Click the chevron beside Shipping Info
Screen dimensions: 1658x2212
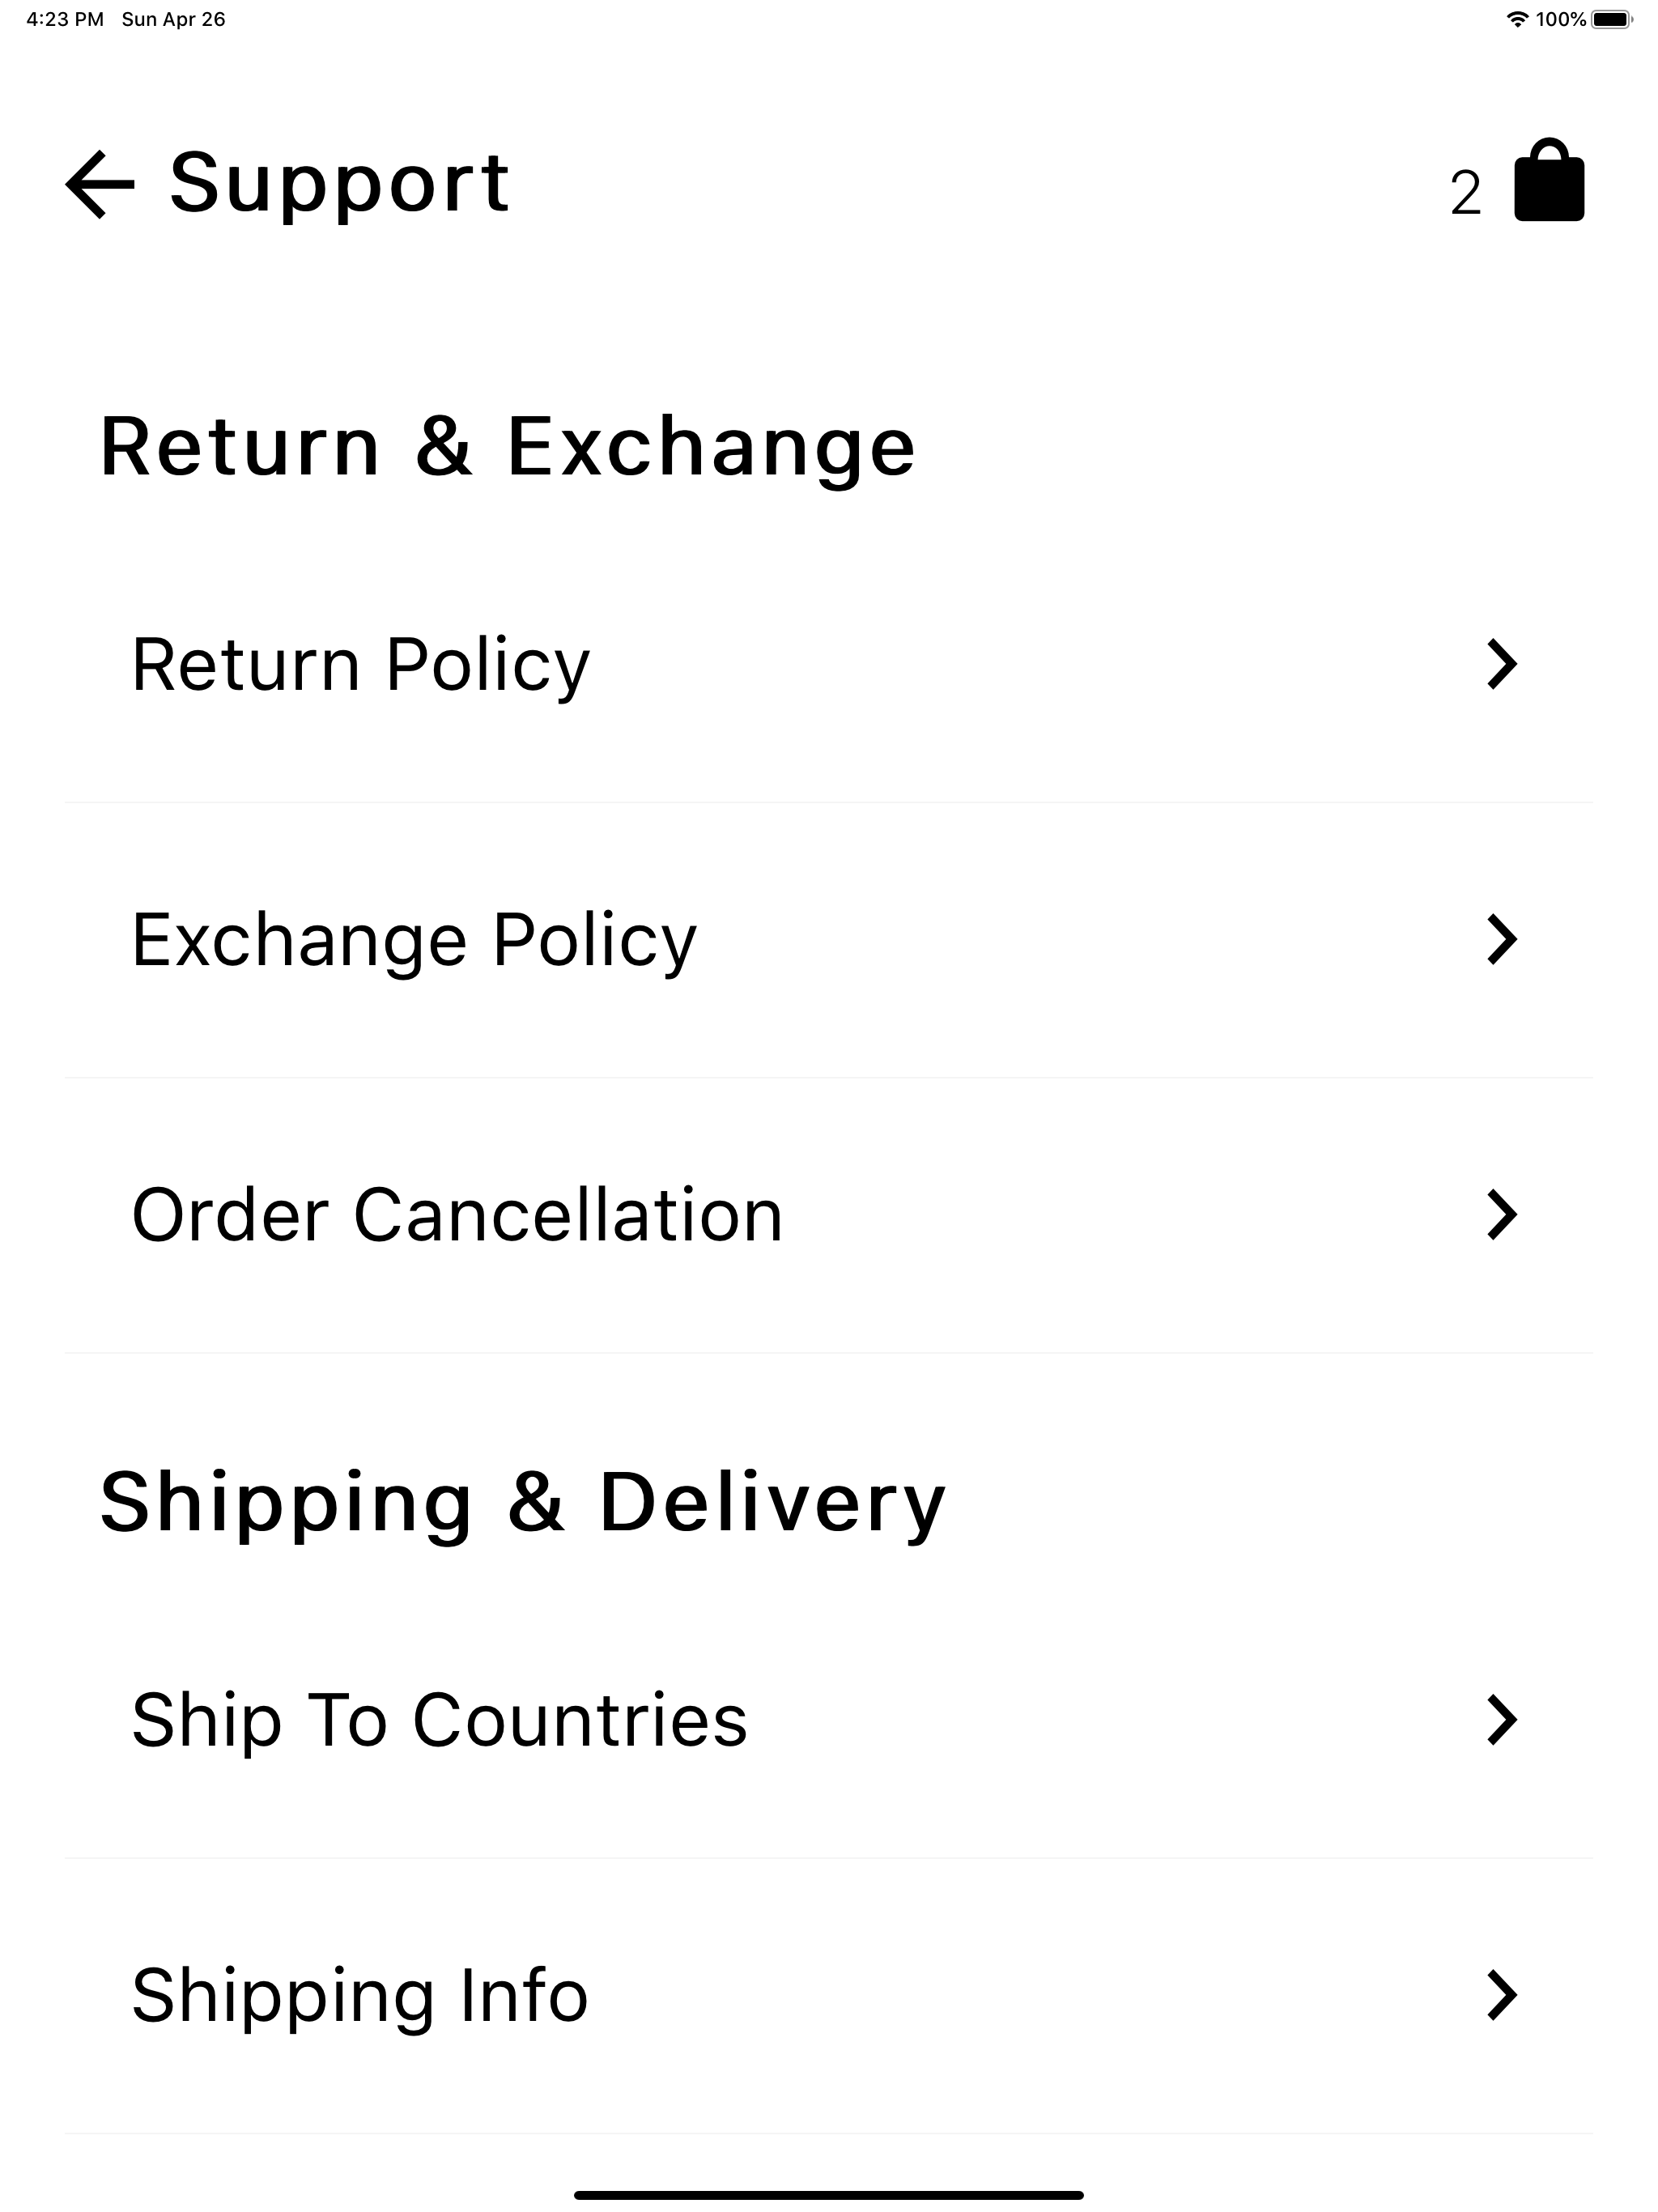1501,1995
